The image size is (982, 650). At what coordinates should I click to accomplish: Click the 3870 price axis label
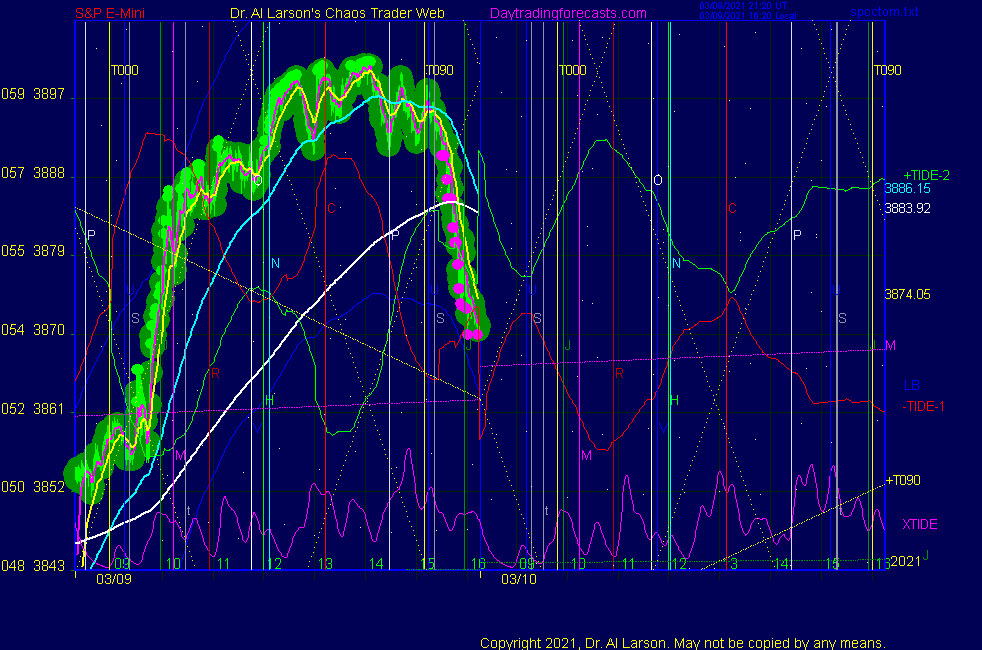(49, 330)
